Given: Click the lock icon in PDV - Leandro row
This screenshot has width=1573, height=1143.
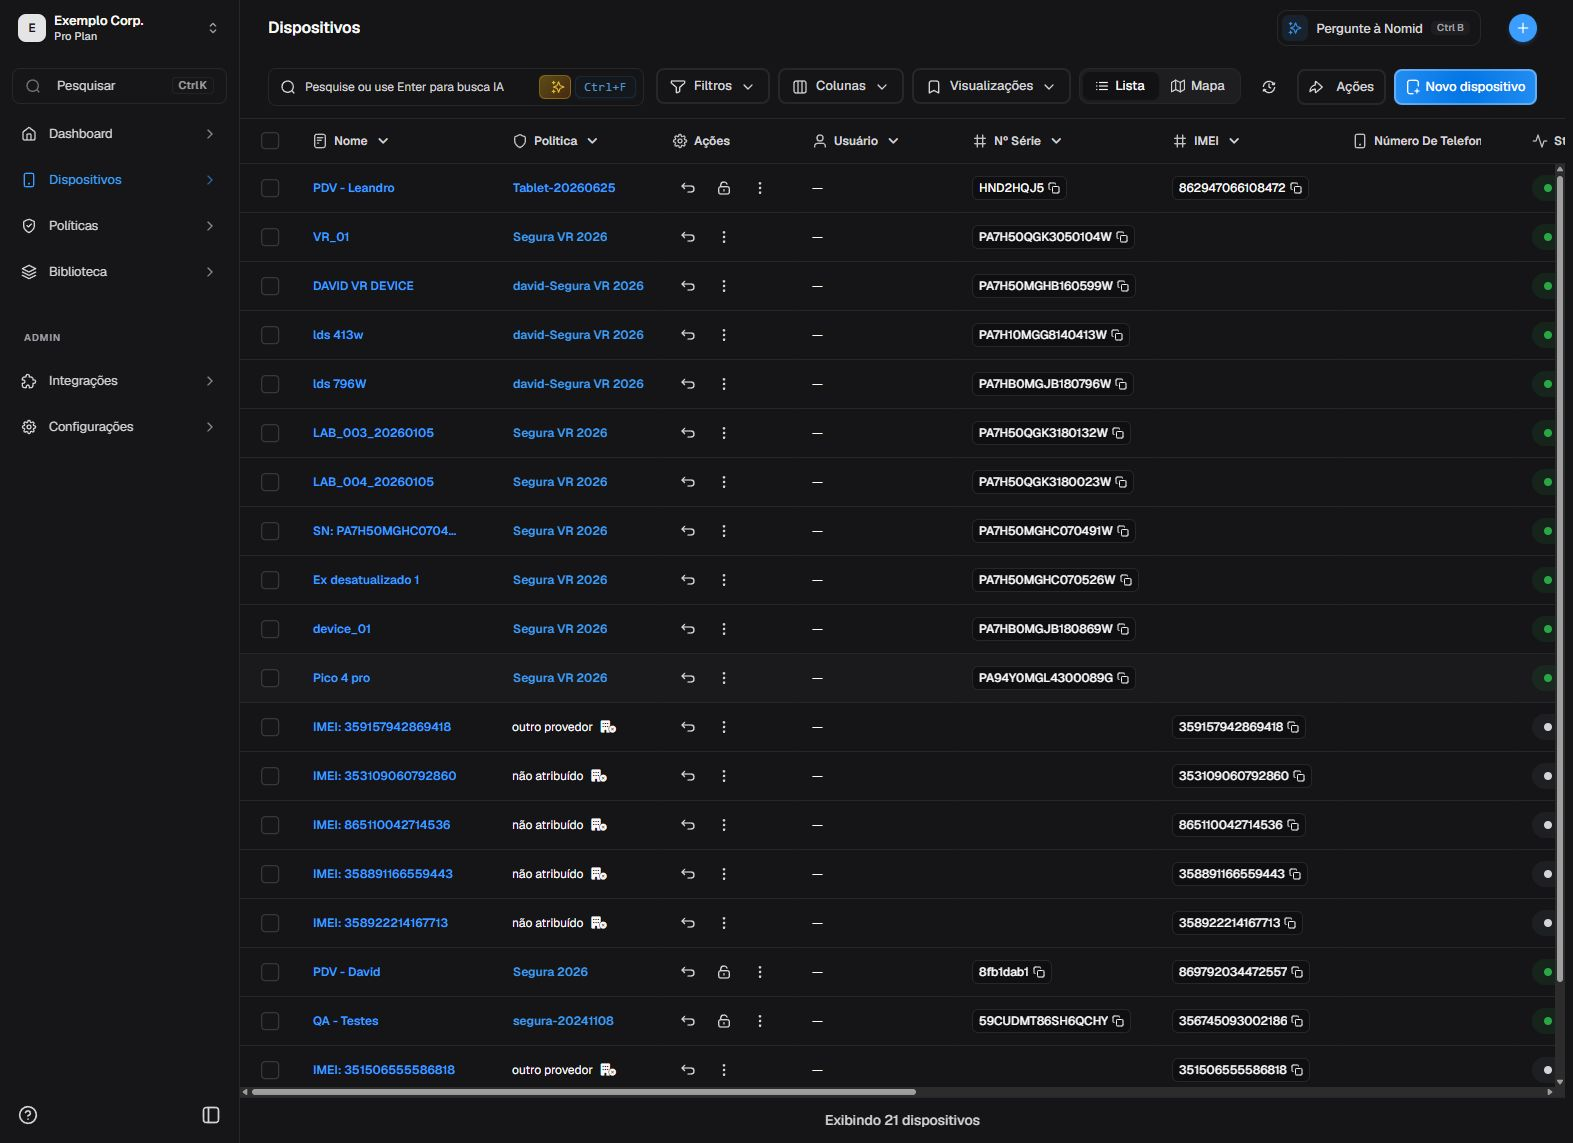Looking at the screenshot, I should (724, 188).
